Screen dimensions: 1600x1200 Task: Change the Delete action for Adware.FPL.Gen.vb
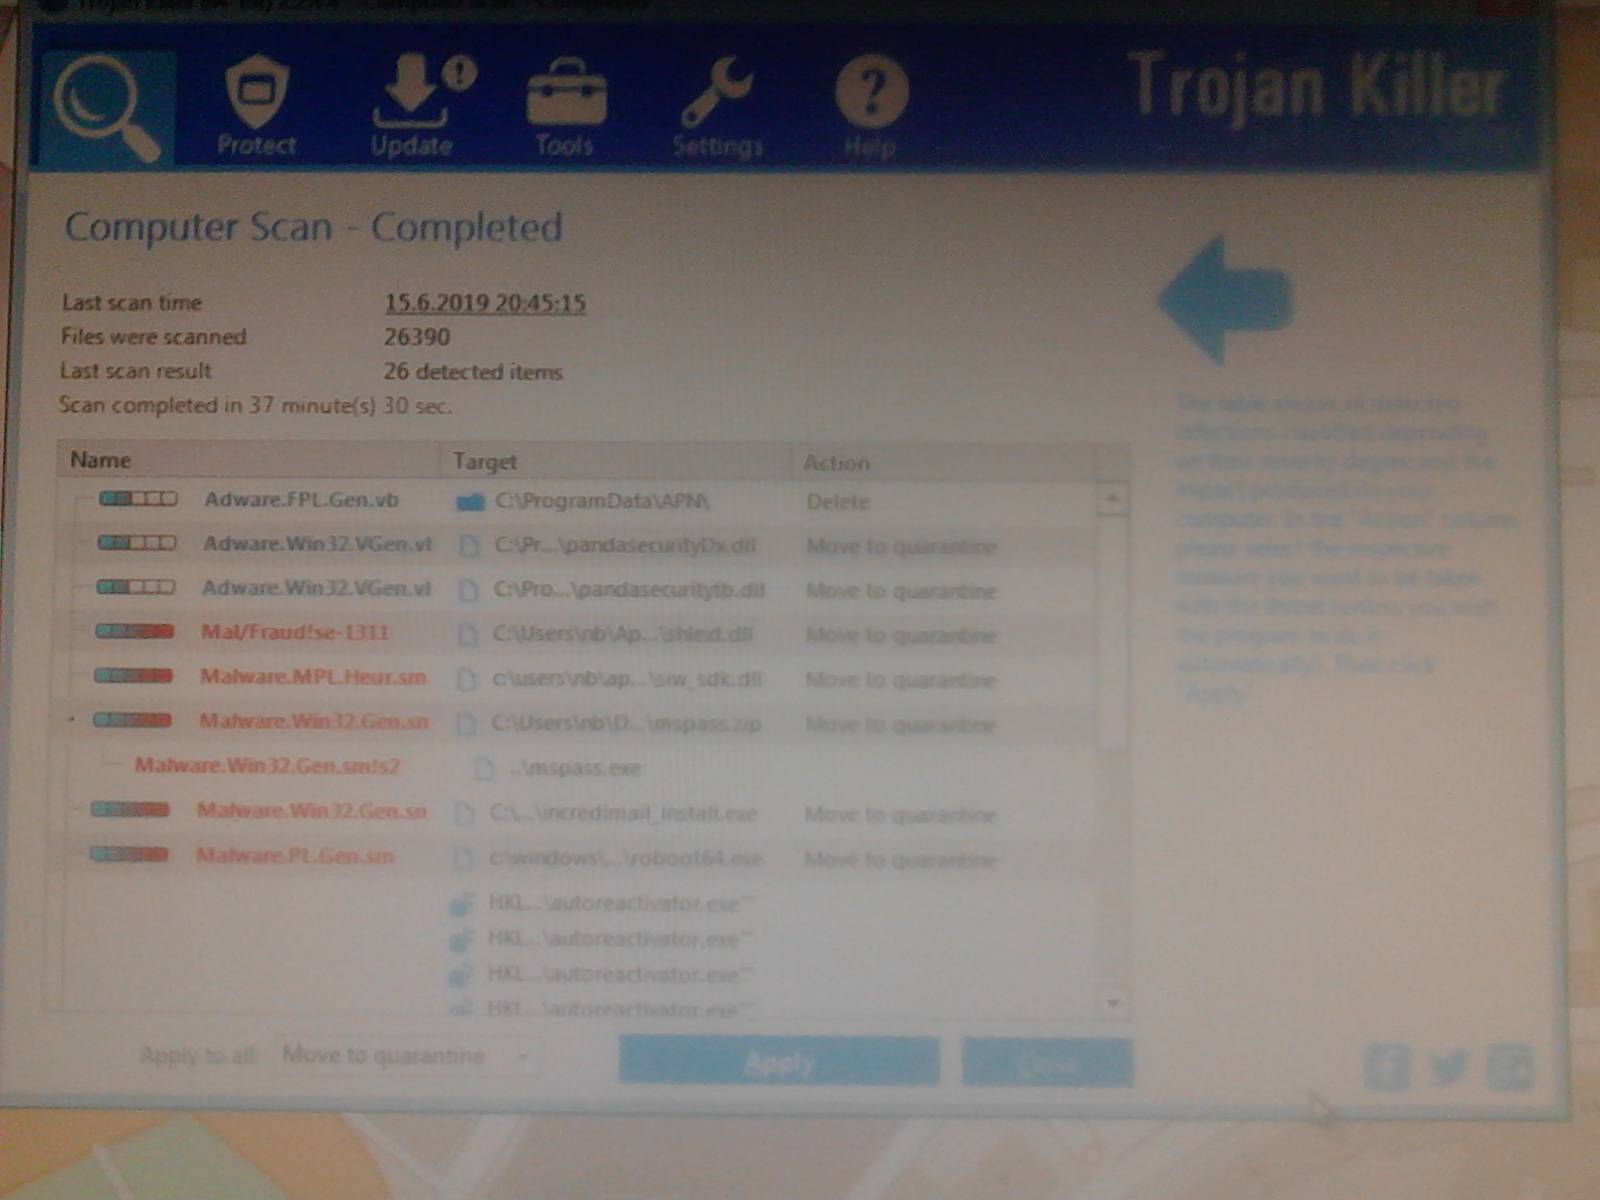pos(838,502)
